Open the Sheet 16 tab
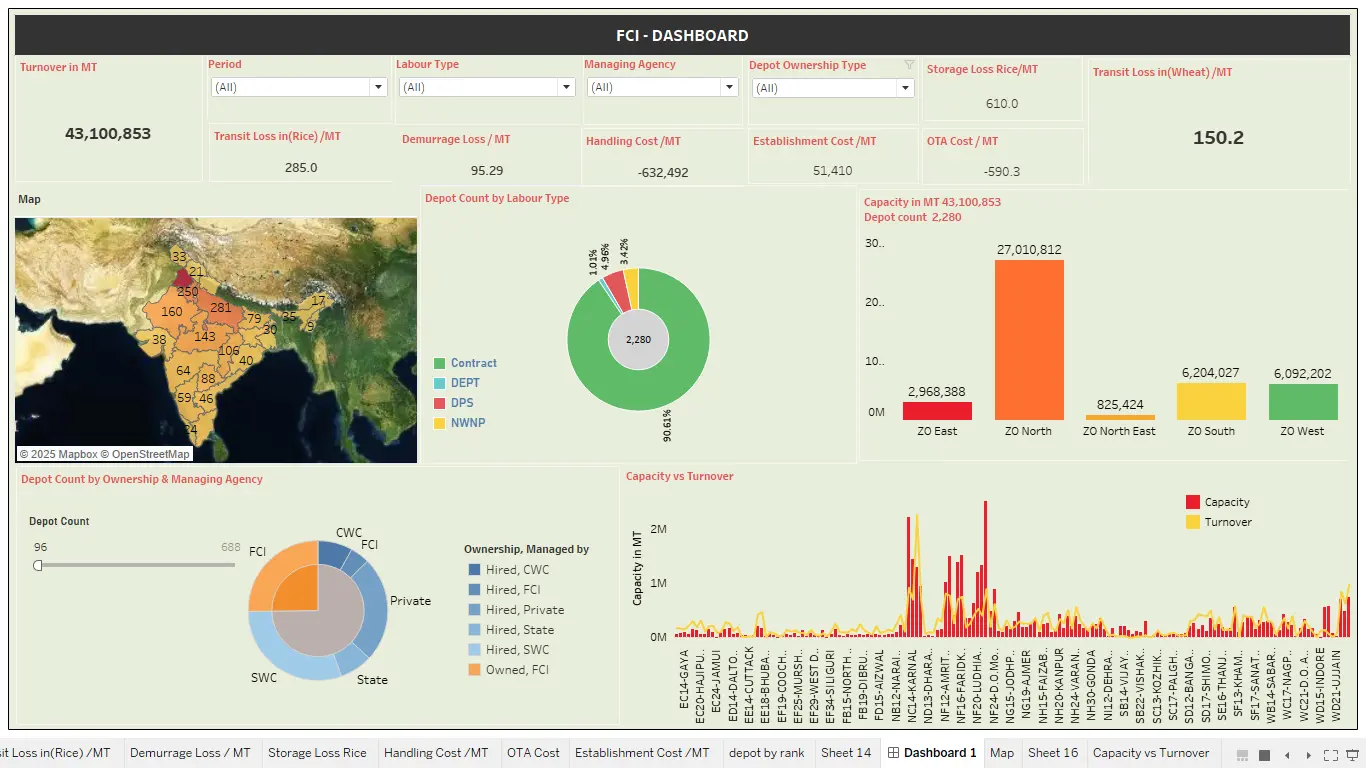1366x768 pixels. 1053,753
